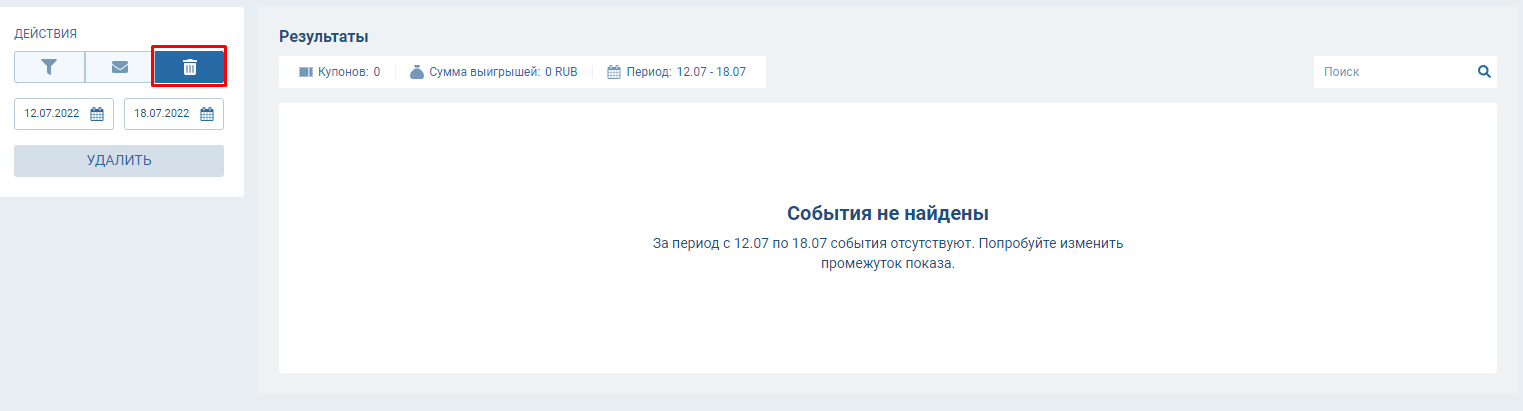Screen dimensions: 1523x411
Task: Click the ДЕЙСТВИЯ panel label
Action: (x=46, y=33)
